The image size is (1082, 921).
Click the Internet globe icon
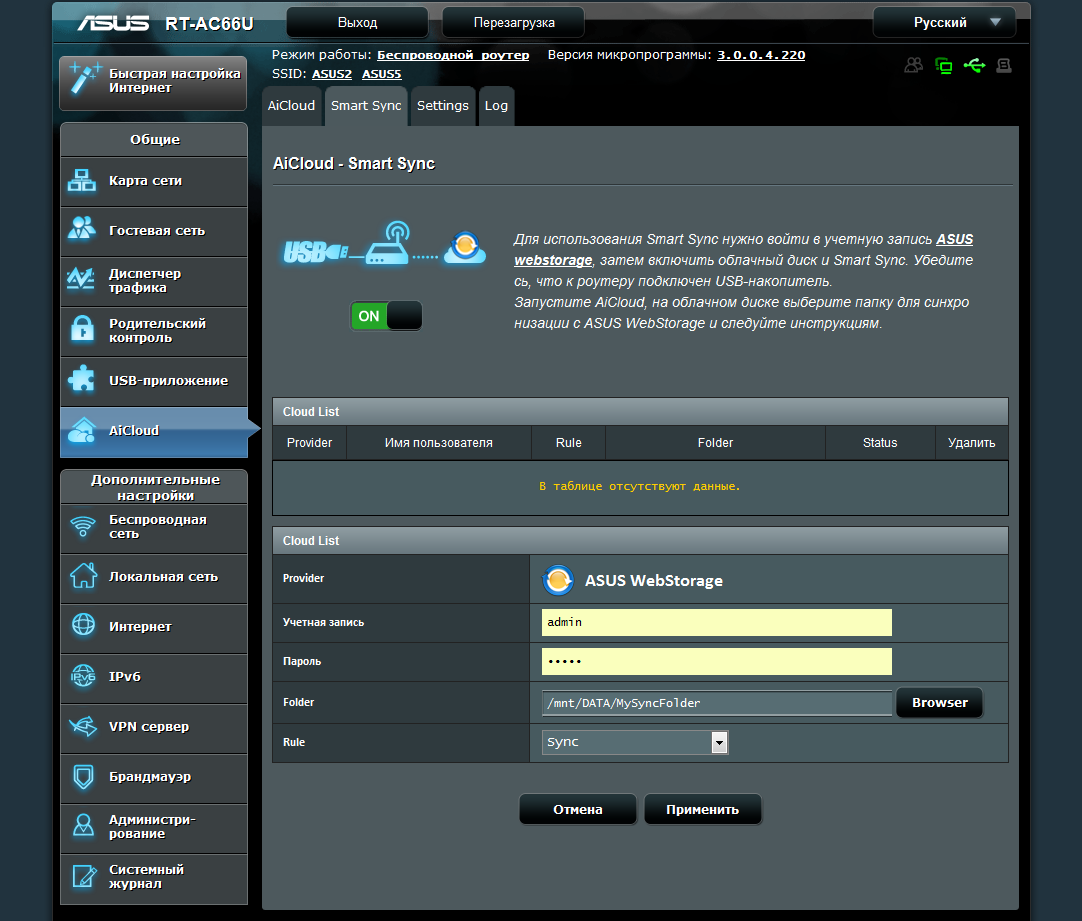tap(83, 625)
